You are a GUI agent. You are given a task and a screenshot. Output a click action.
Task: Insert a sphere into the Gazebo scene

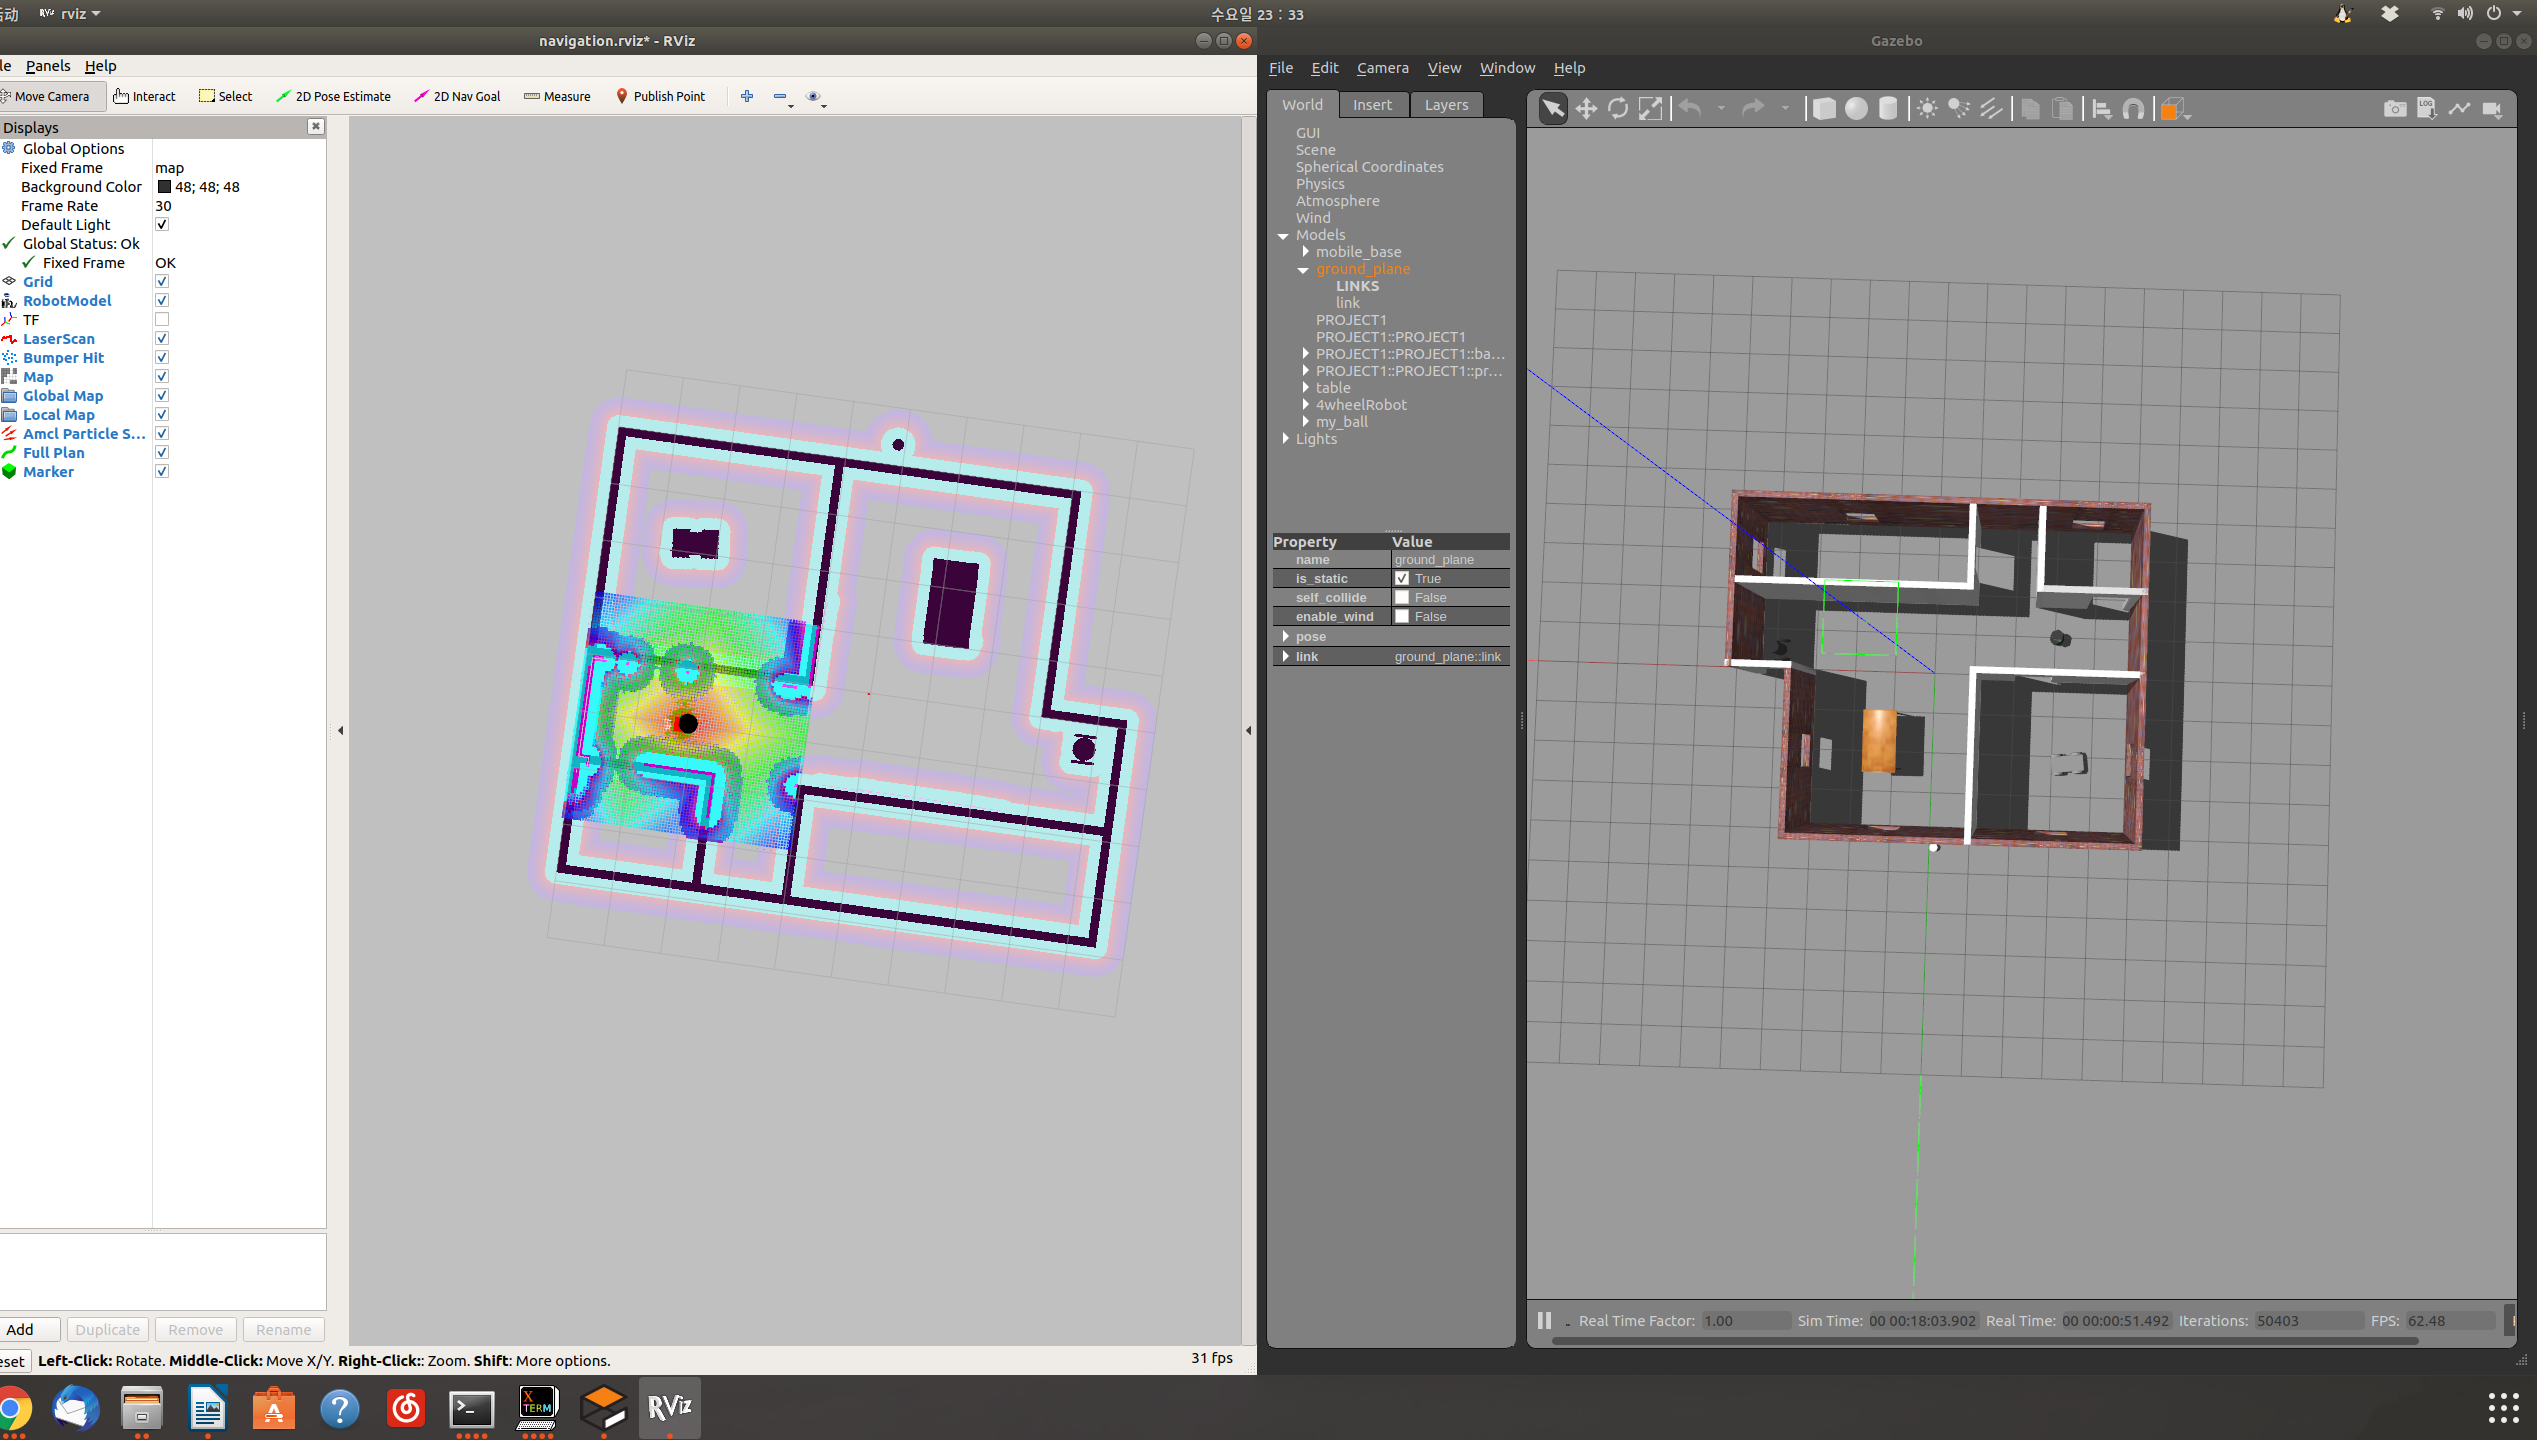(x=1855, y=108)
